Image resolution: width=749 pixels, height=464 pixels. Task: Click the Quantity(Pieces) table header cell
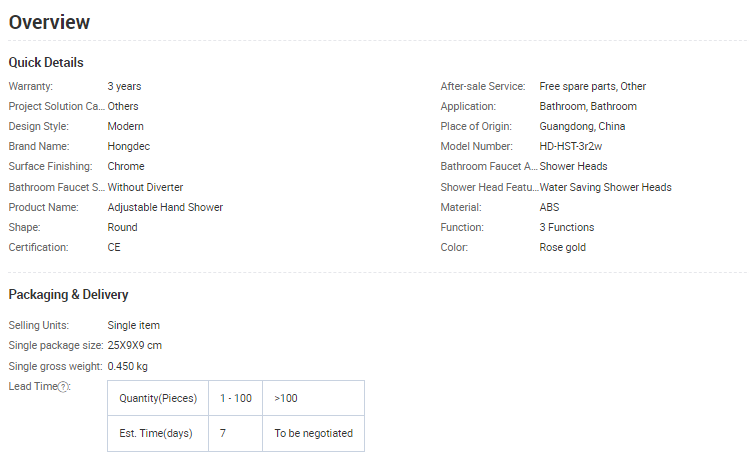(158, 398)
